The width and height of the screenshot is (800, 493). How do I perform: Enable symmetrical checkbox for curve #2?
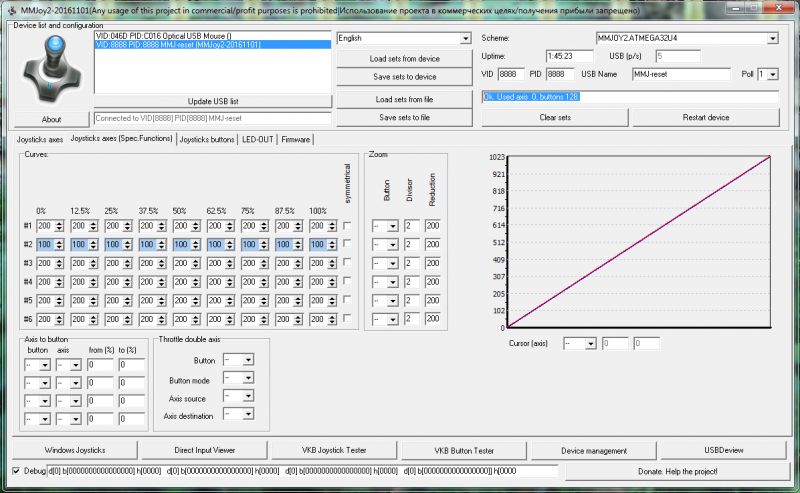click(347, 243)
